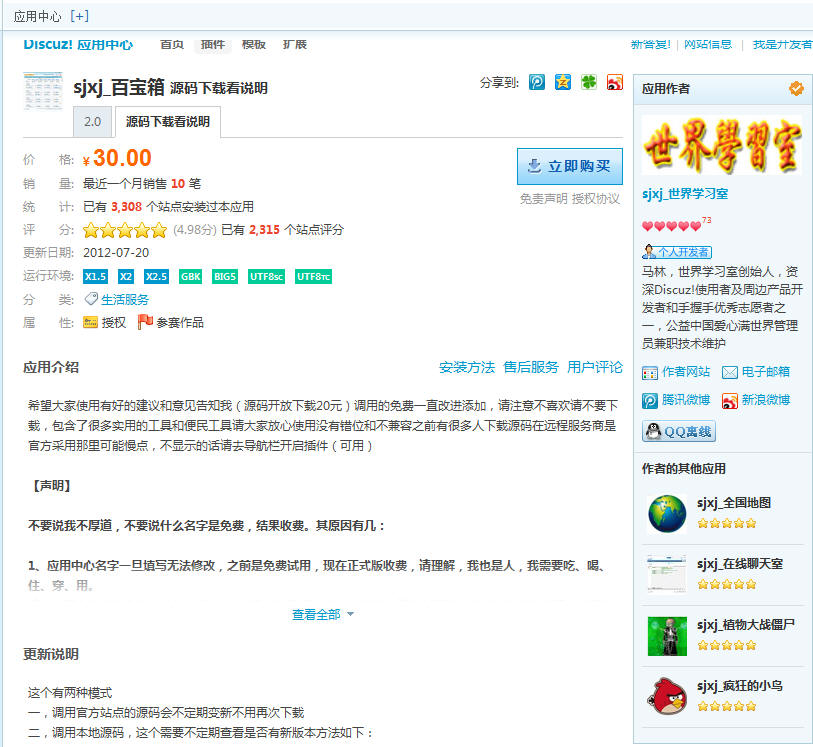
Task: Click the QQ离线 contact button
Action: [679, 431]
